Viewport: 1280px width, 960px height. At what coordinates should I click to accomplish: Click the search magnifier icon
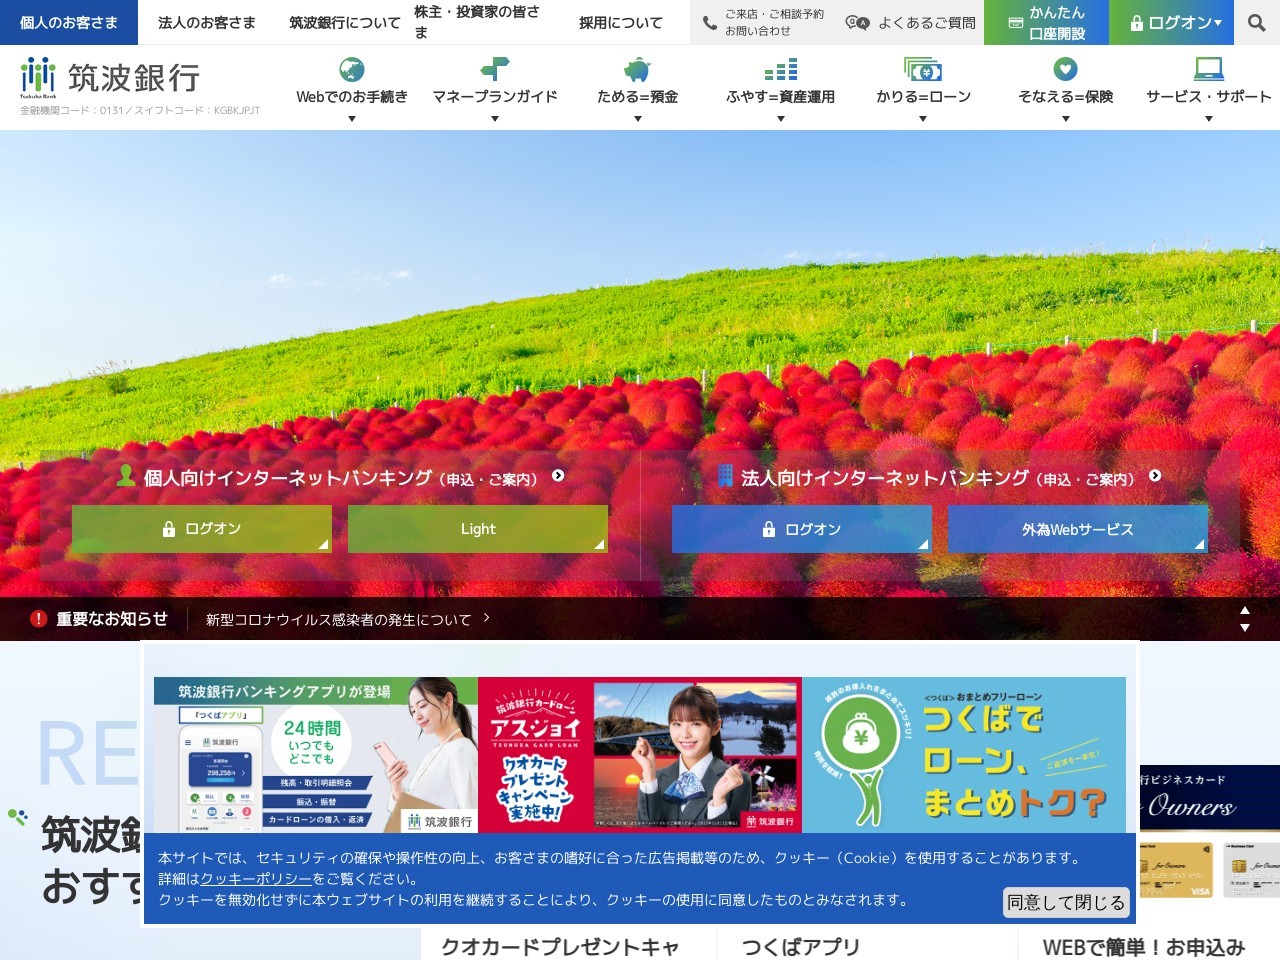1257,22
